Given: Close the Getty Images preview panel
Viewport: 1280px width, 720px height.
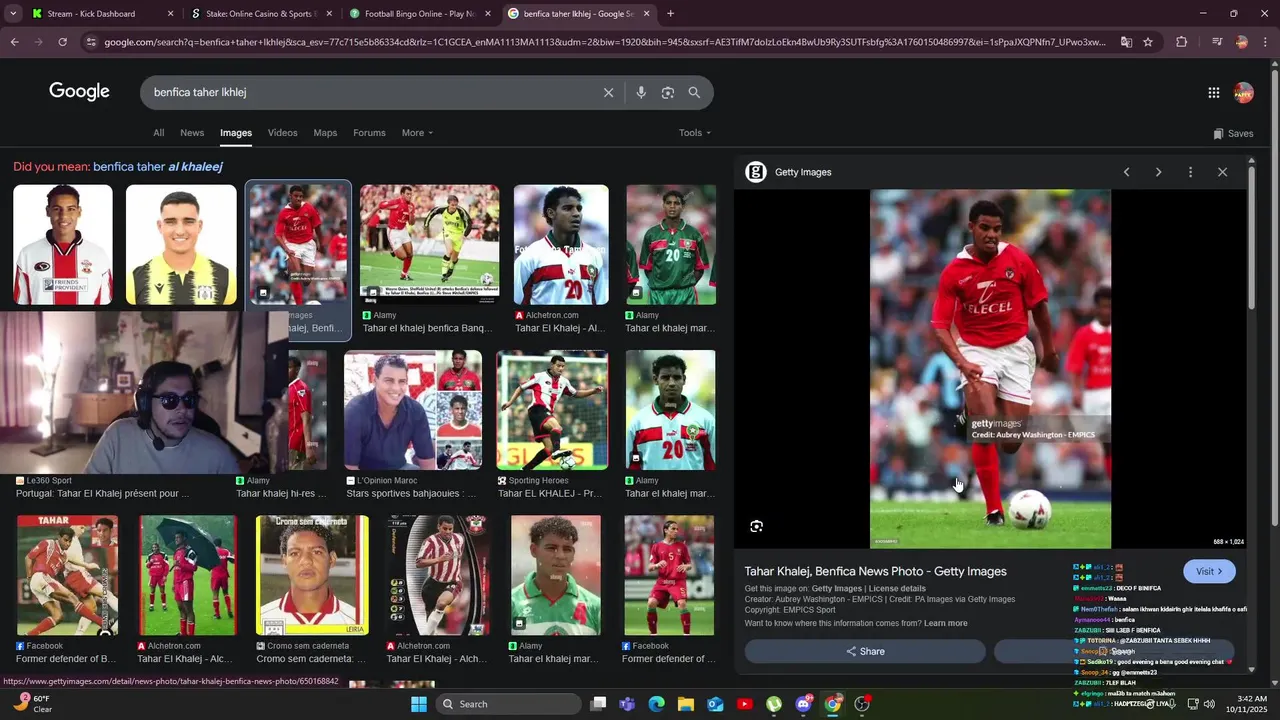Looking at the screenshot, I should click(1222, 172).
